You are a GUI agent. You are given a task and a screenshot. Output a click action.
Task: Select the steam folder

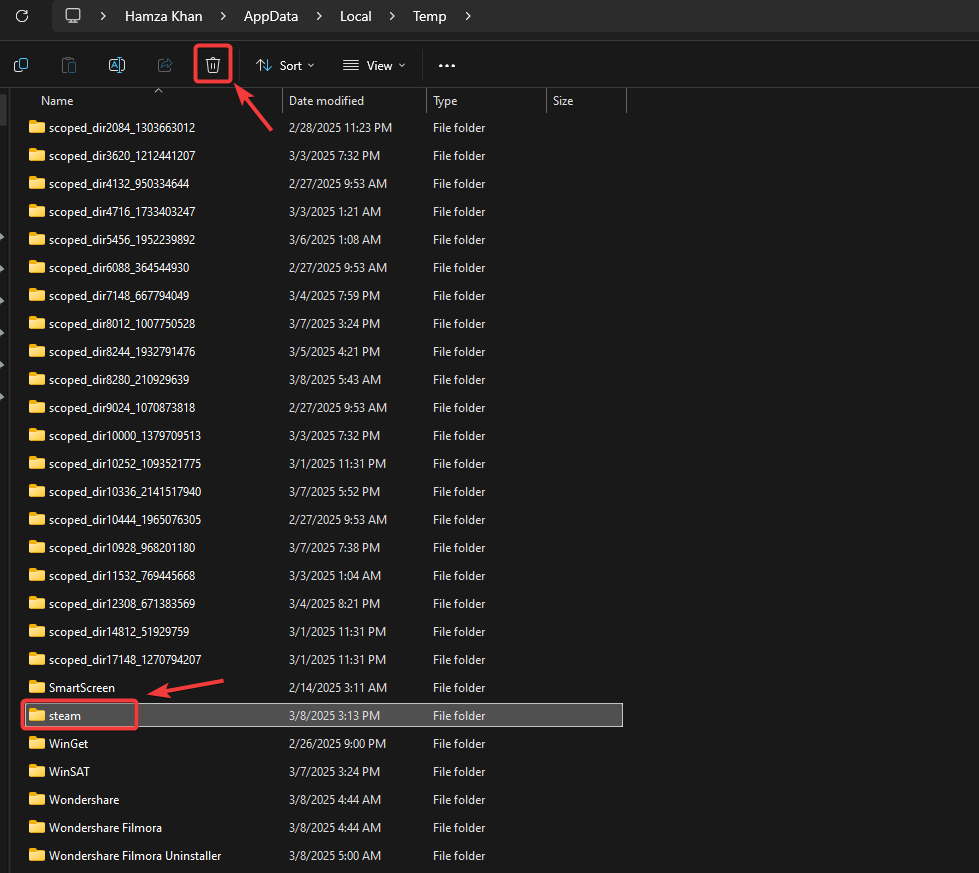click(x=65, y=716)
